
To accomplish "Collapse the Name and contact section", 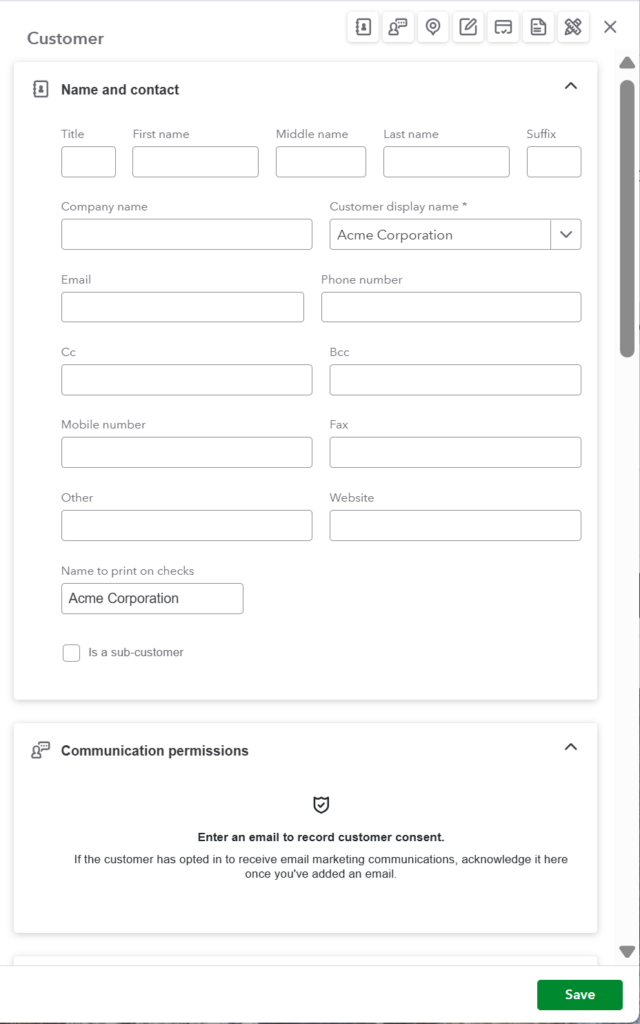I will [571, 86].
